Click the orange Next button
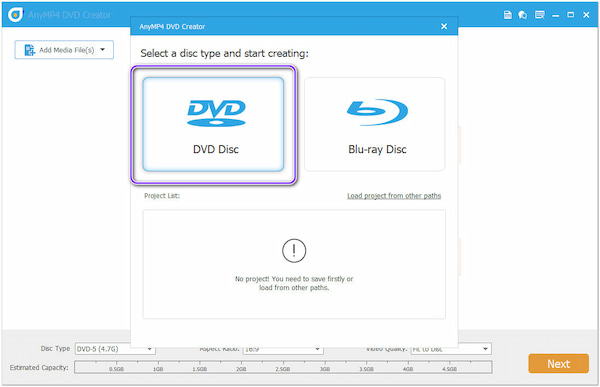 [558, 364]
